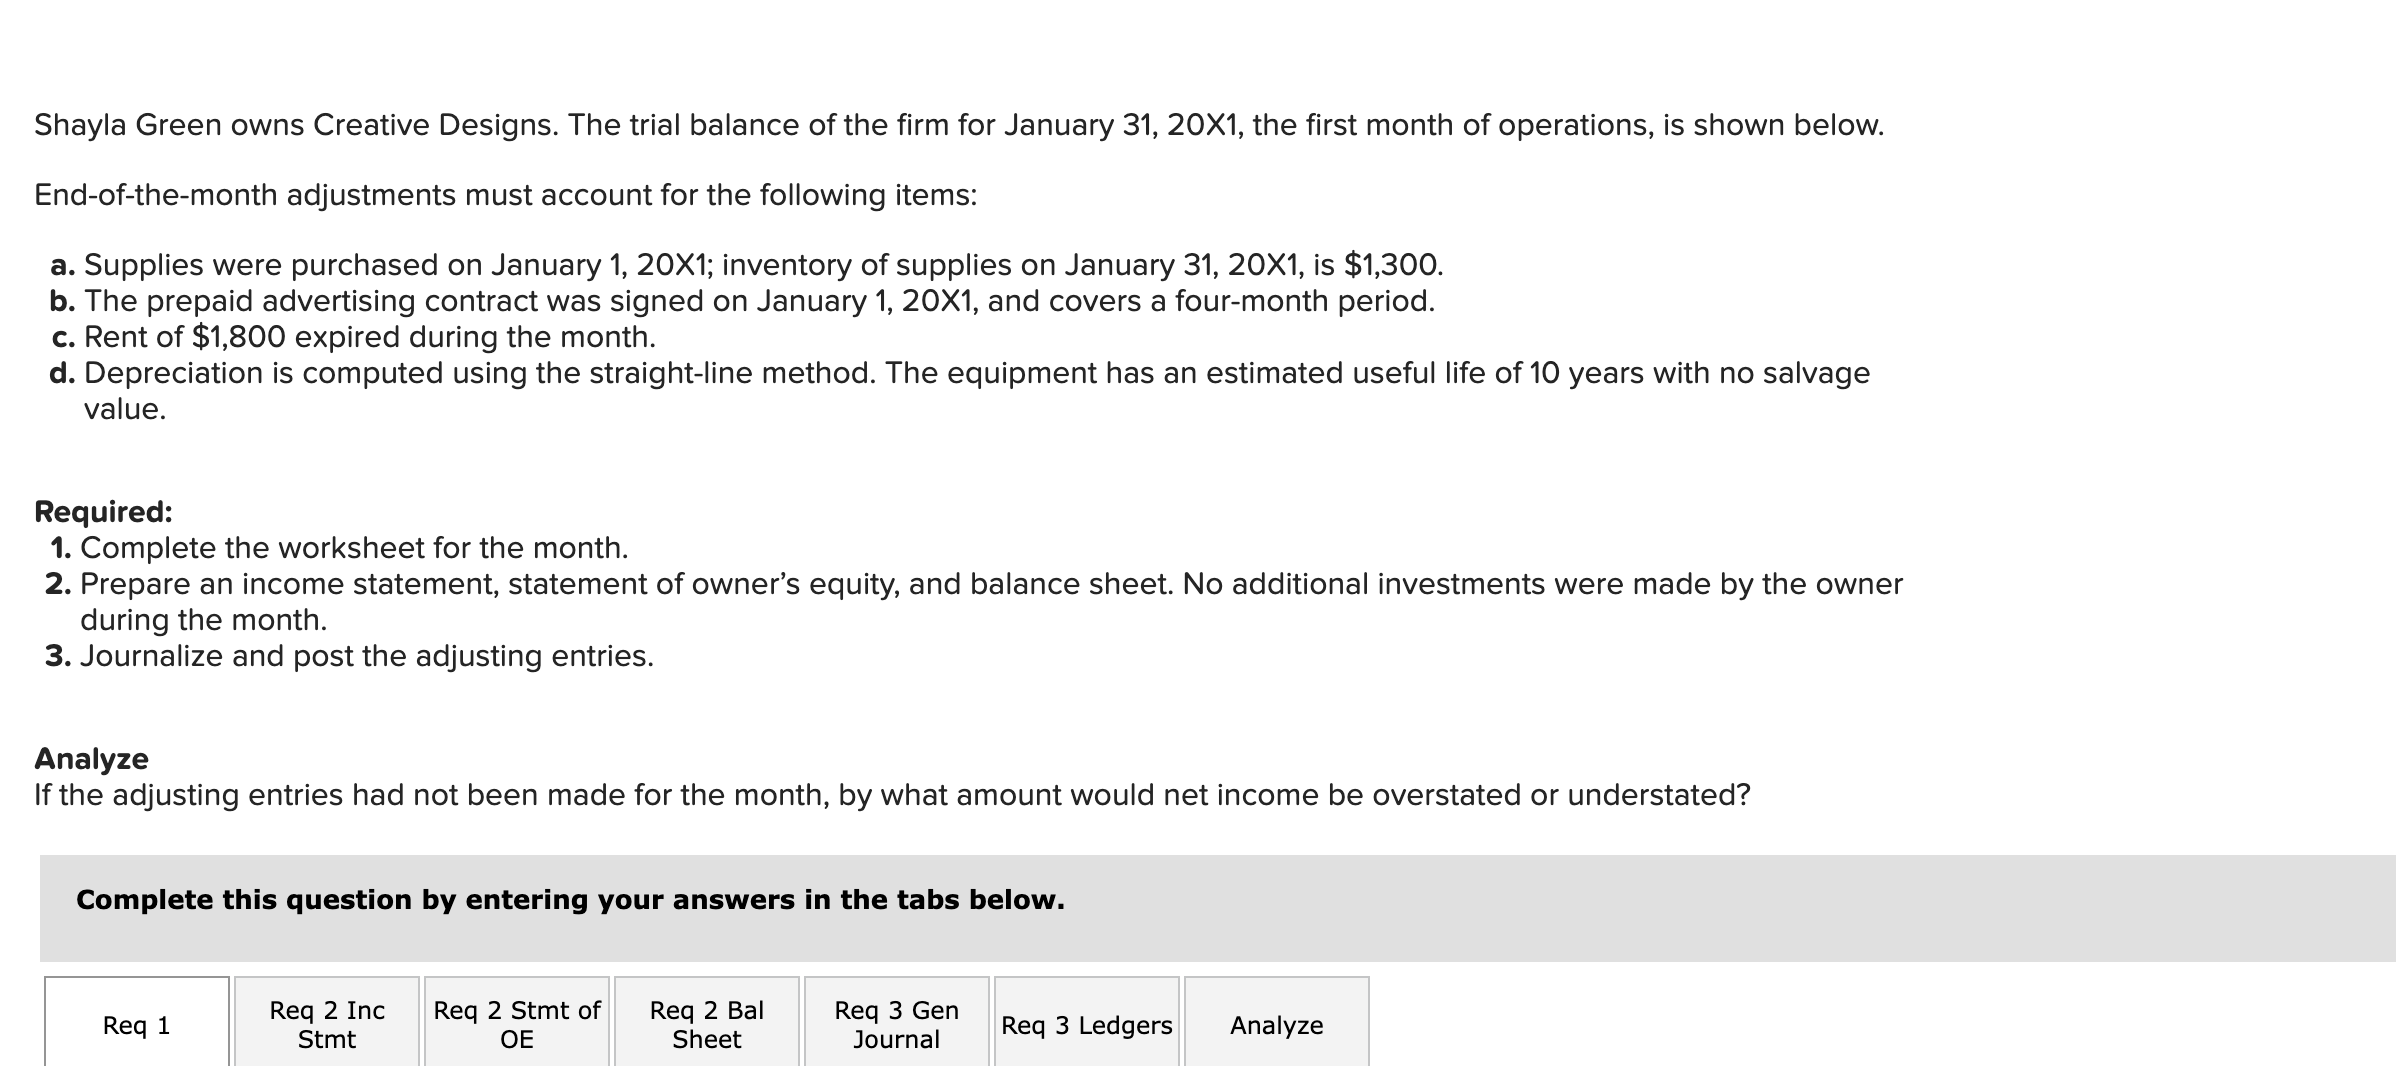2396x1066 pixels.
Task: Click requirement 1 complete the worksheet text
Action: point(352,547)
